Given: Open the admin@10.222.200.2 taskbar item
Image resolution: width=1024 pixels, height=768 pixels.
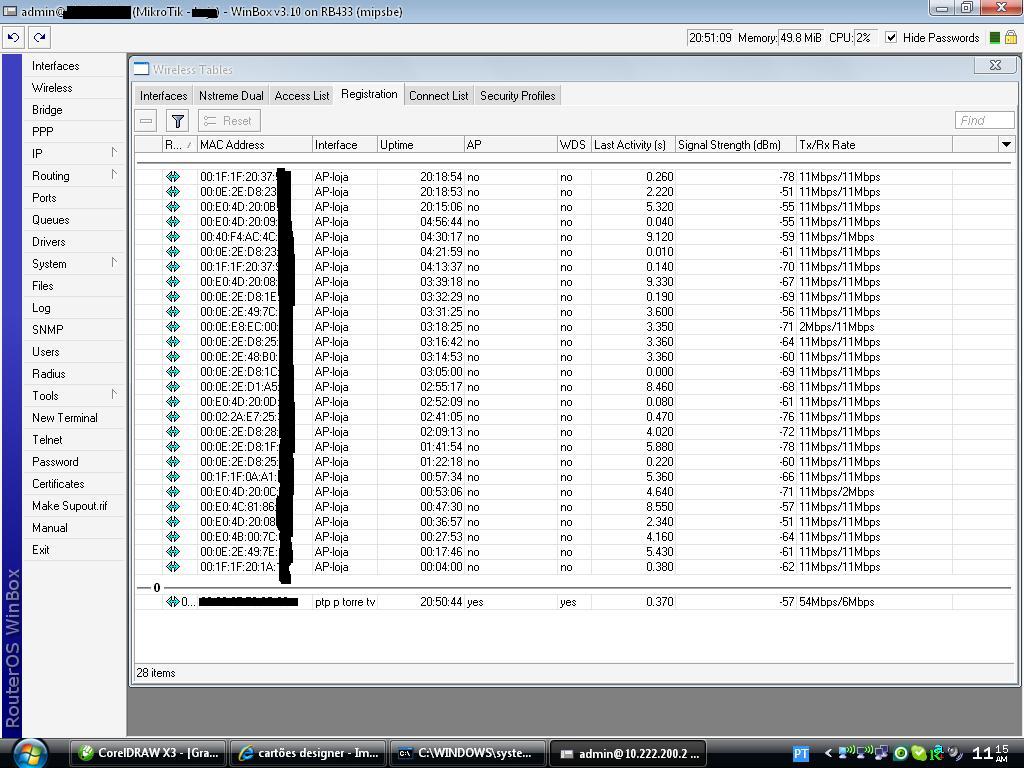Looking at the screenshot, I should (628, 753).
